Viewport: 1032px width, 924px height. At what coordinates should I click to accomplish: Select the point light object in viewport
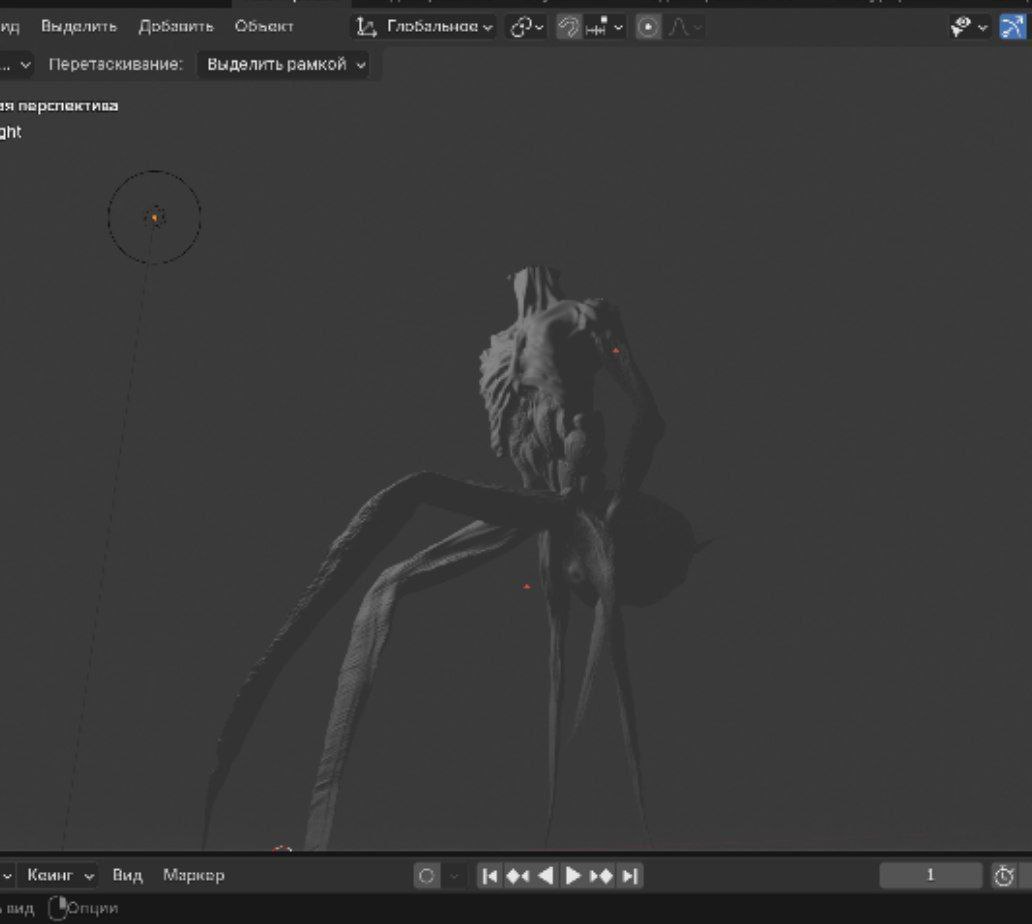(x=155, y=217)
